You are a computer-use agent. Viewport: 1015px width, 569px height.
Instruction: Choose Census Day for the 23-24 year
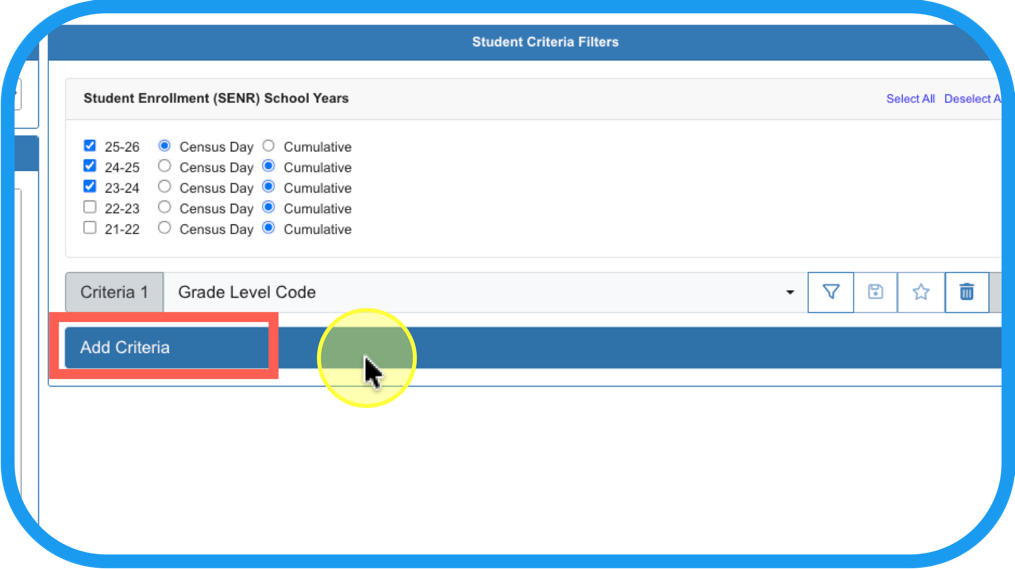coord(165,187)
